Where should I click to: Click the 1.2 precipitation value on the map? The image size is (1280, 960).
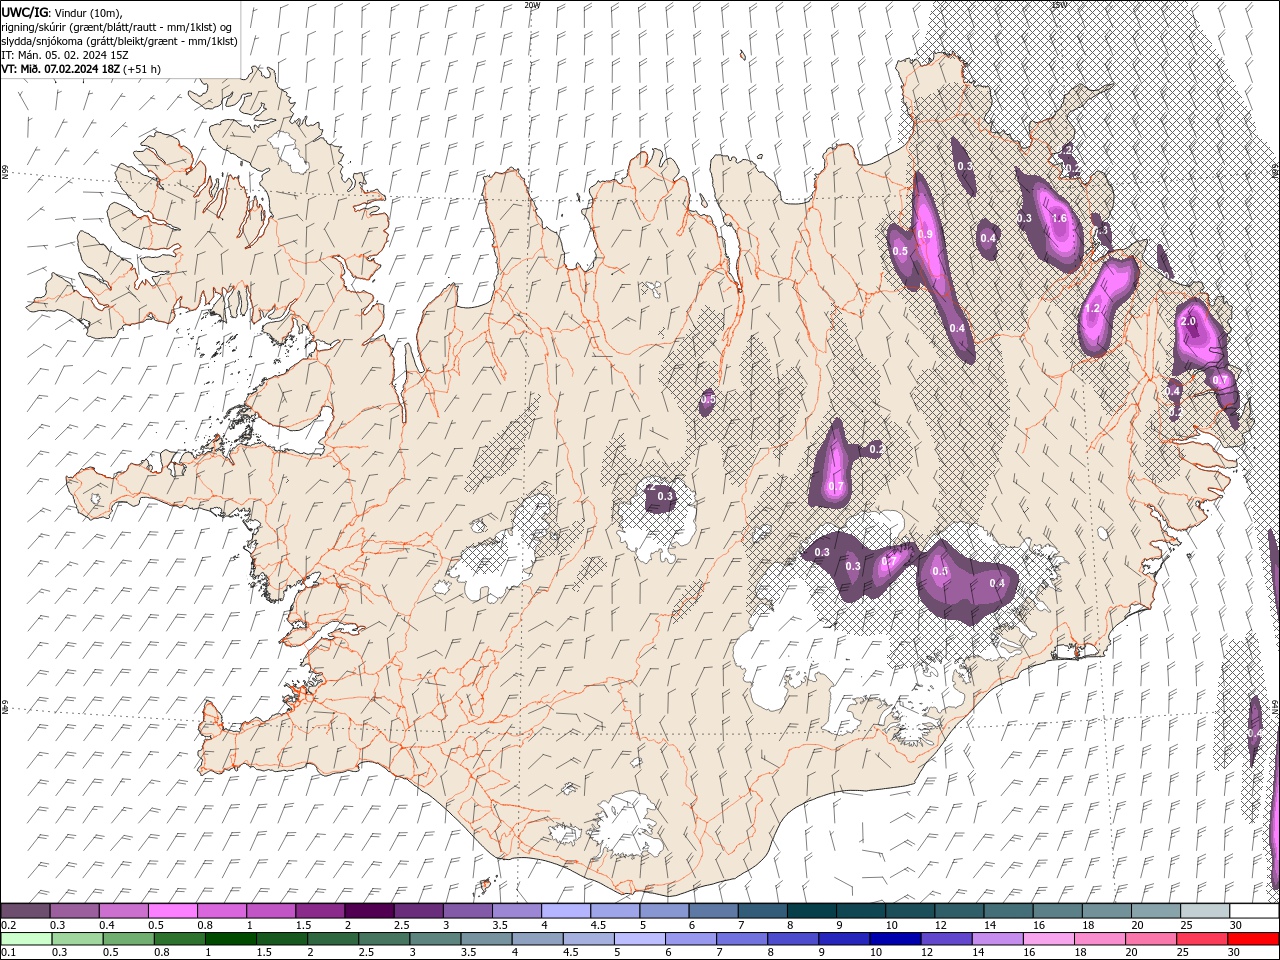[x=1092, y=309]
